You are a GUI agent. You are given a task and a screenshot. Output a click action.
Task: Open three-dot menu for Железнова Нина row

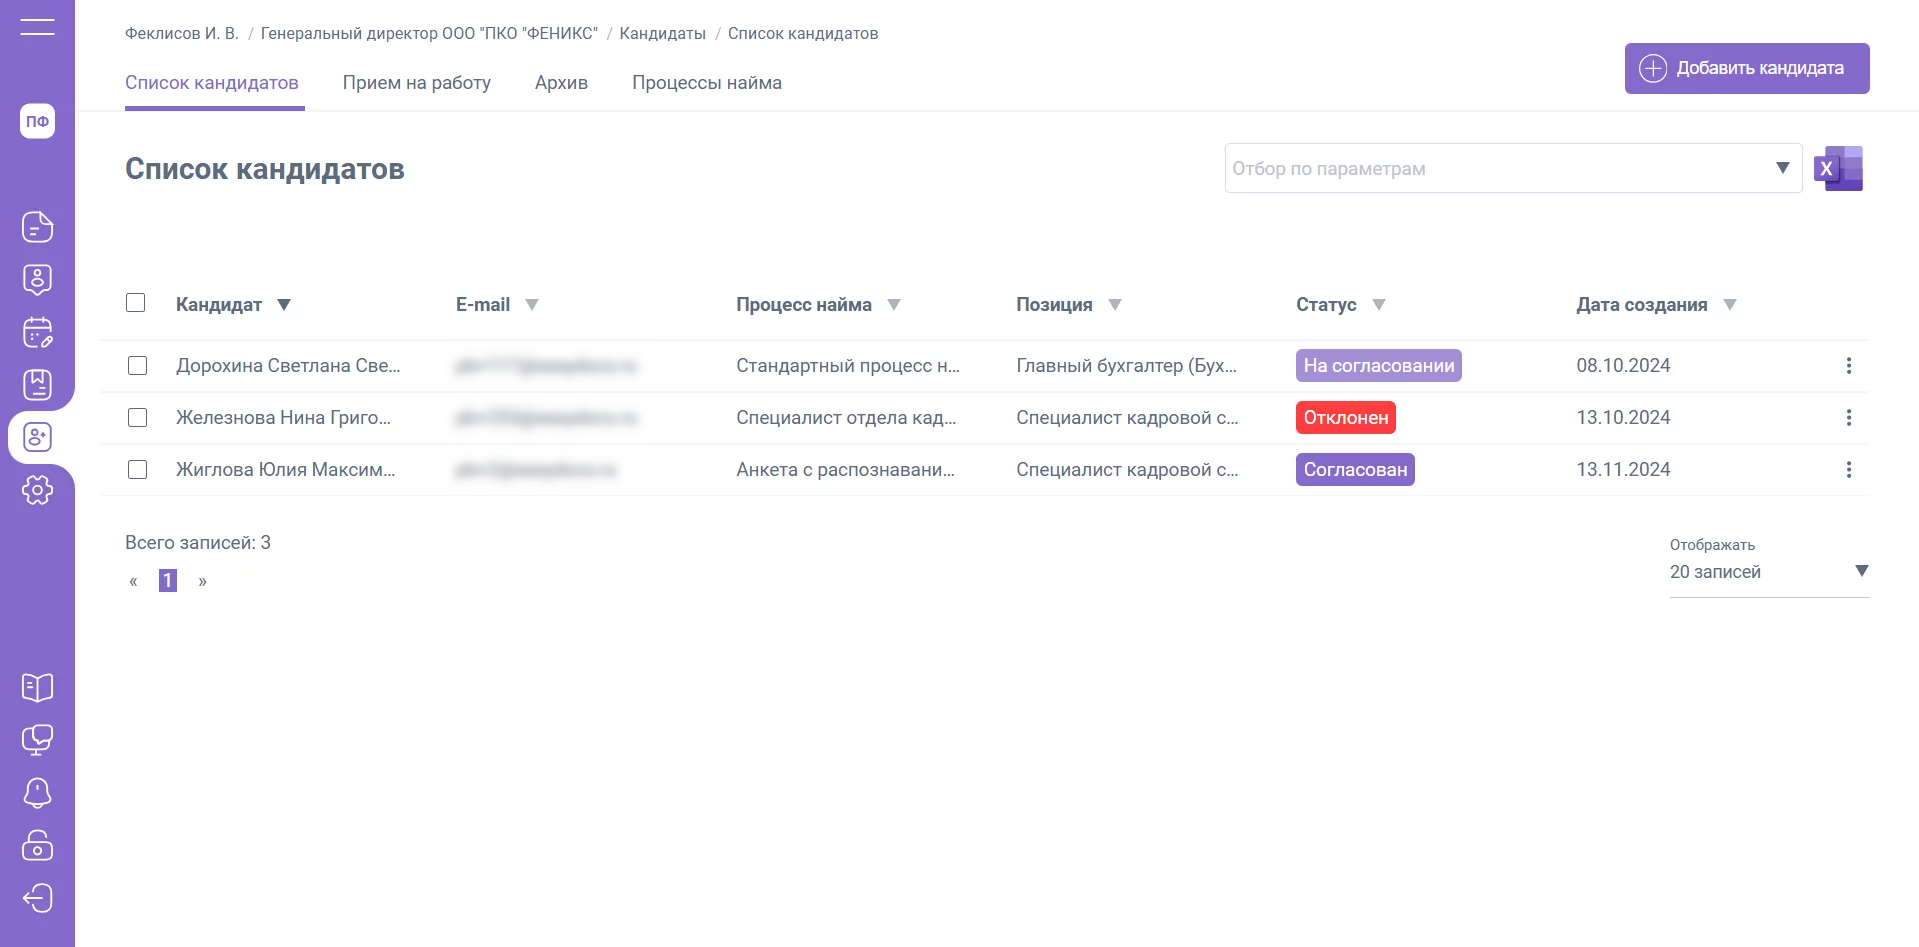coord(1848,418)
